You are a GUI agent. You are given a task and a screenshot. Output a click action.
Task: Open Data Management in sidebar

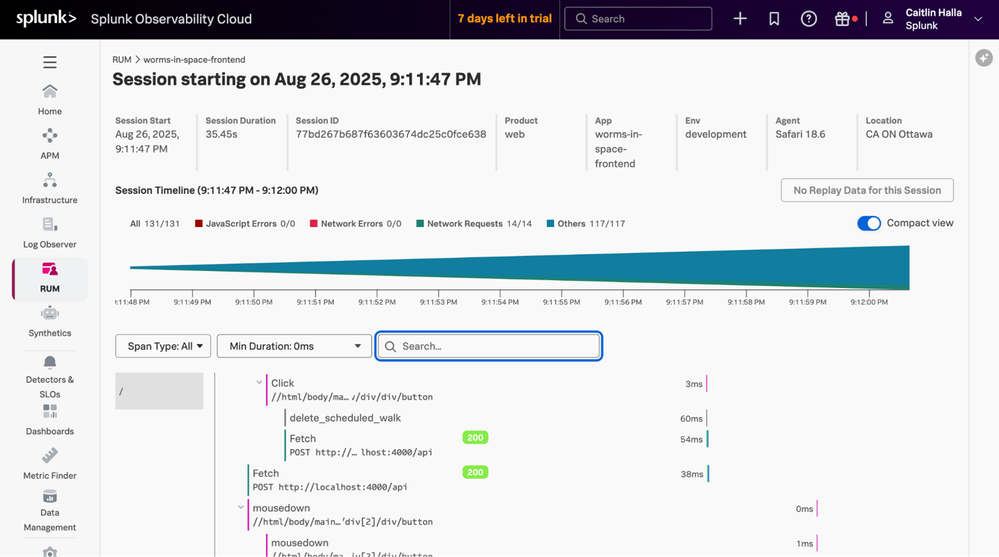[x=50, y=511]
